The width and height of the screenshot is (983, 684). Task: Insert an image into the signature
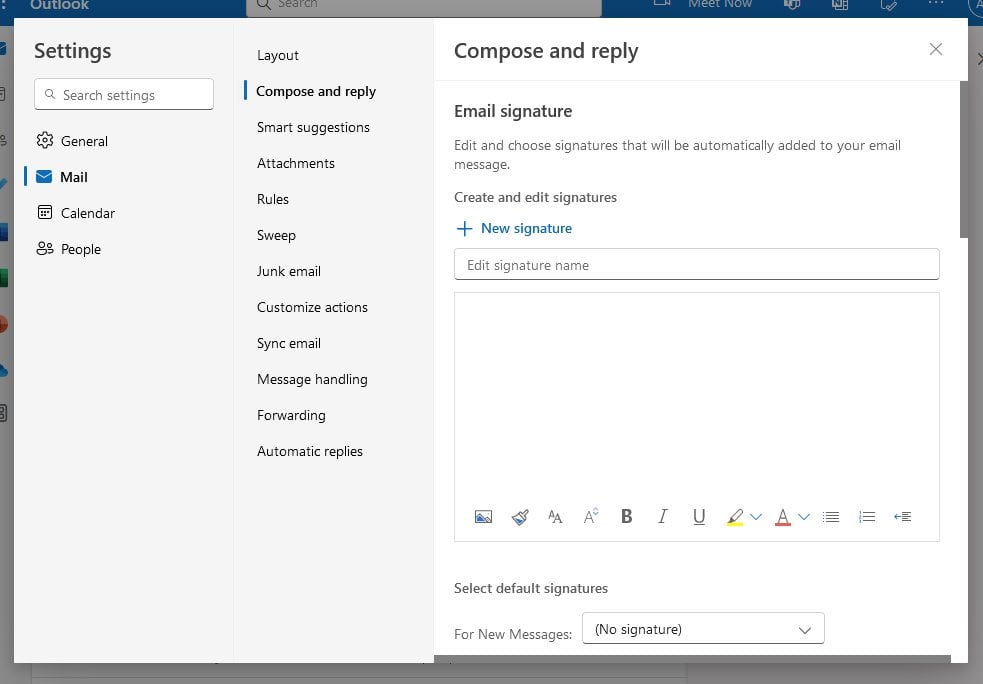click(x=484, y=516)
